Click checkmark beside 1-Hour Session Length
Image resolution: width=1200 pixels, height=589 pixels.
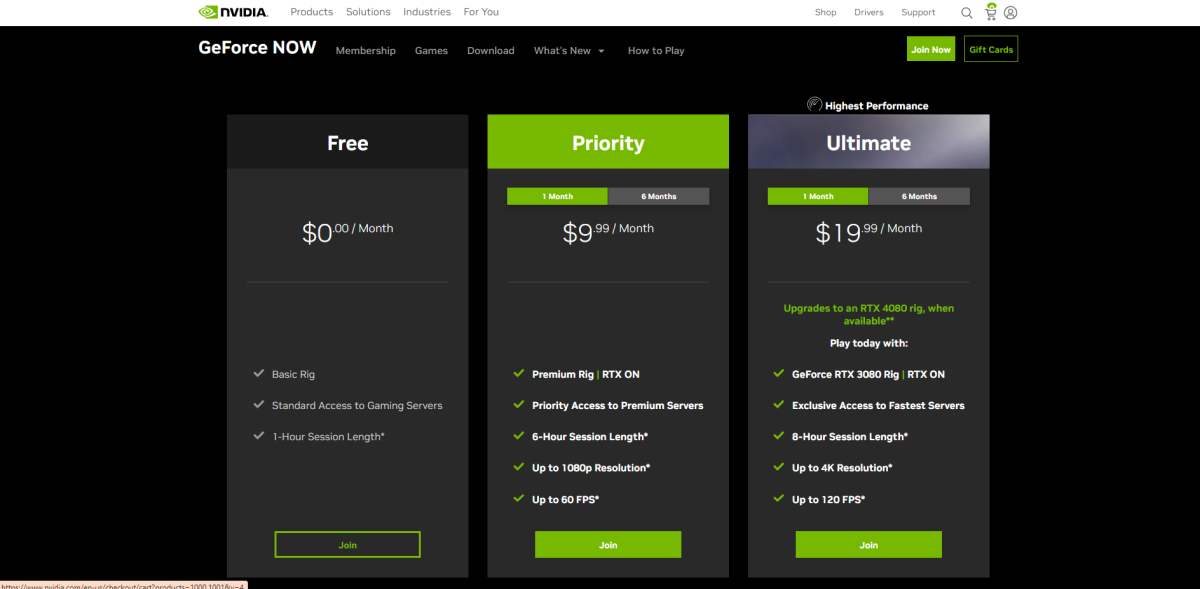click(x=258, y=435)
